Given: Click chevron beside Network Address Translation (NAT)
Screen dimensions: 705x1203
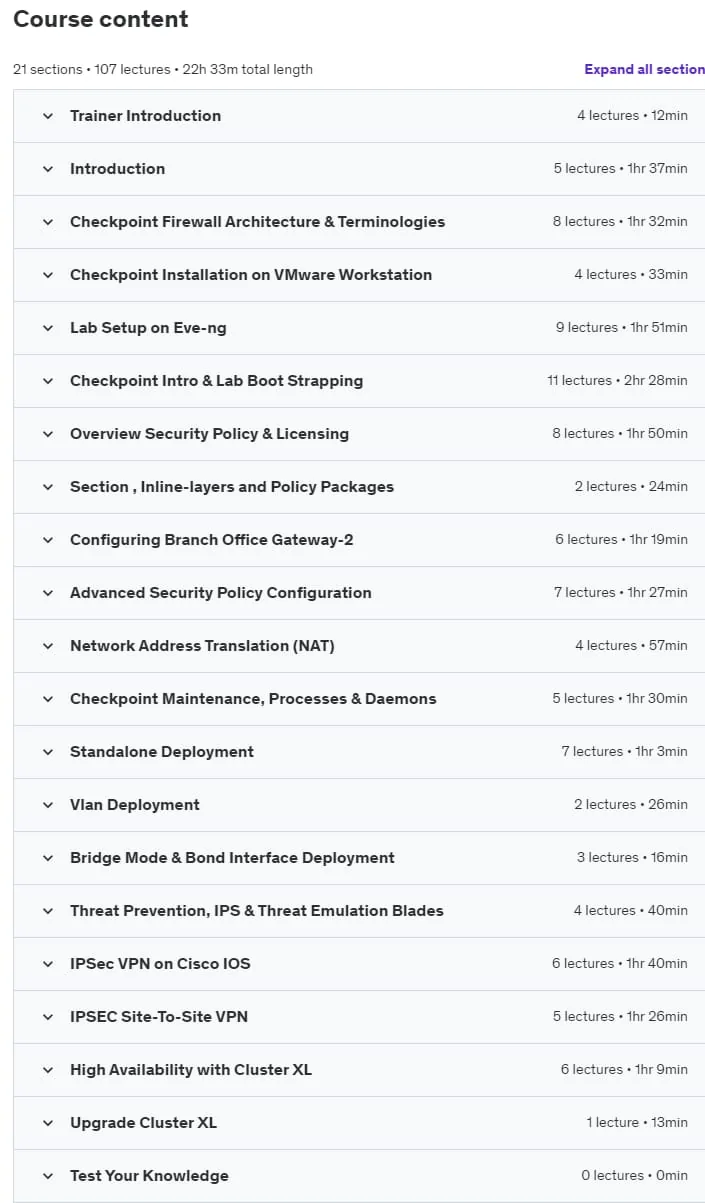Looking at the screenshot, I should tap(47, 646).
